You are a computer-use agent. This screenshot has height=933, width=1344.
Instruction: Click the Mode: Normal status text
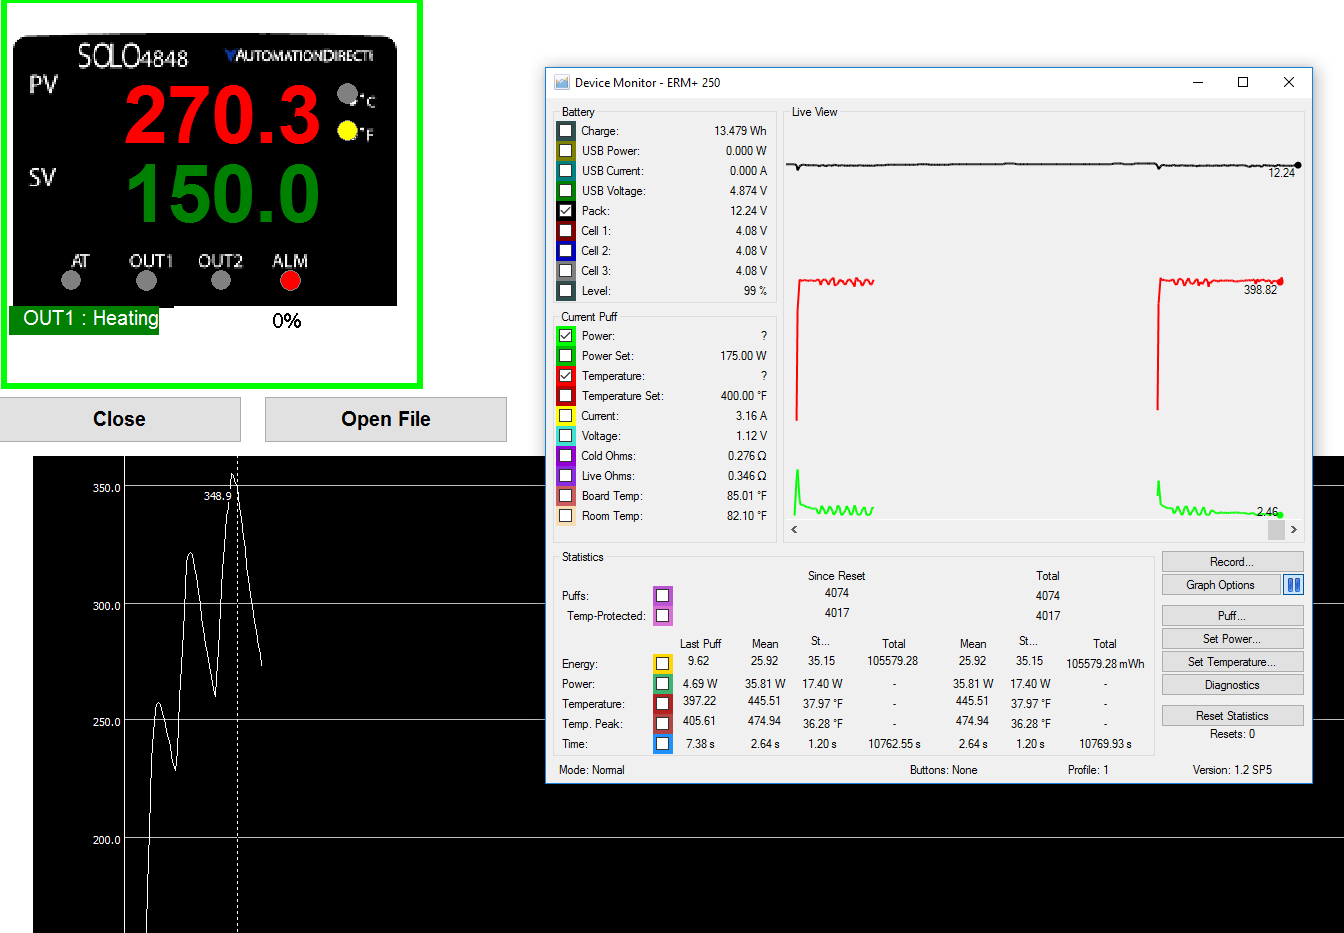point(592,770)
